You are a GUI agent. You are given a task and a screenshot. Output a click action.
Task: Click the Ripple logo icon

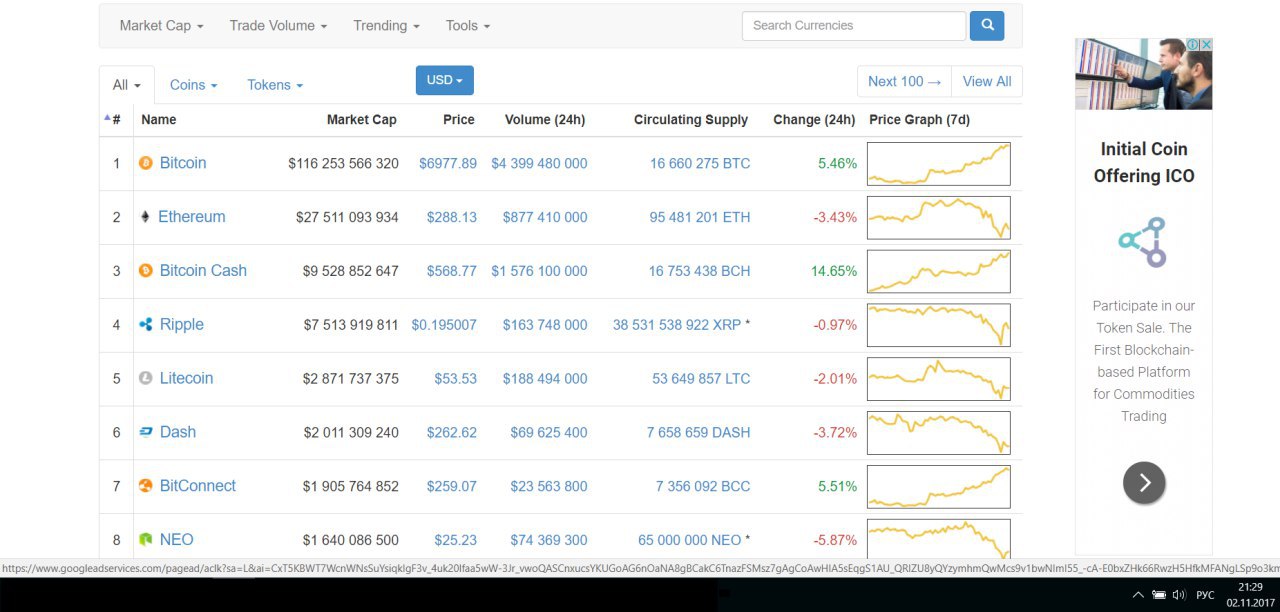click(146, 325)
